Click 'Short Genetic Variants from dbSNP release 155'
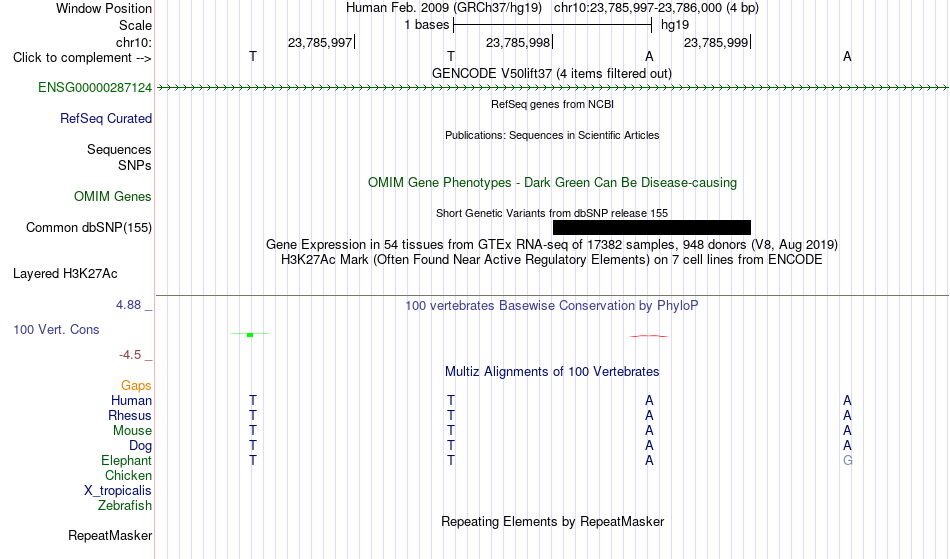The width and height of the screenshot is (950, 559). coord(552,213)
